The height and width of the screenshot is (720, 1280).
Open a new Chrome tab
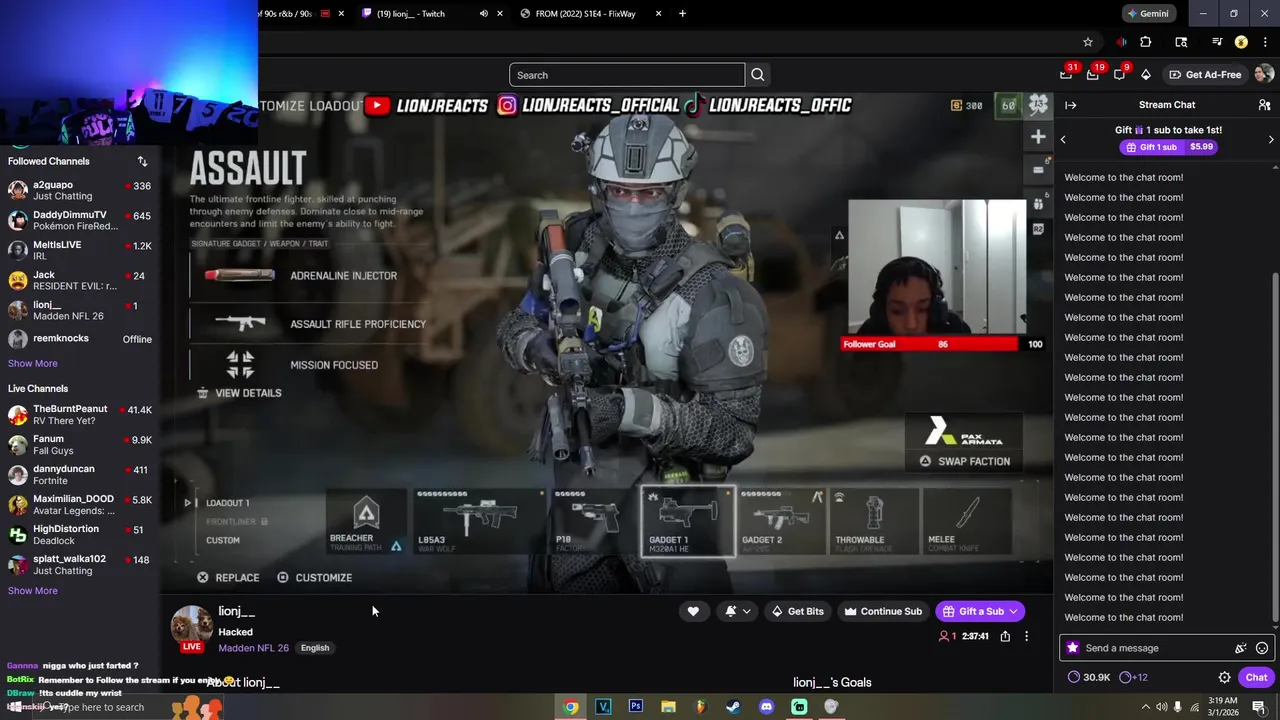coord(682,14)
